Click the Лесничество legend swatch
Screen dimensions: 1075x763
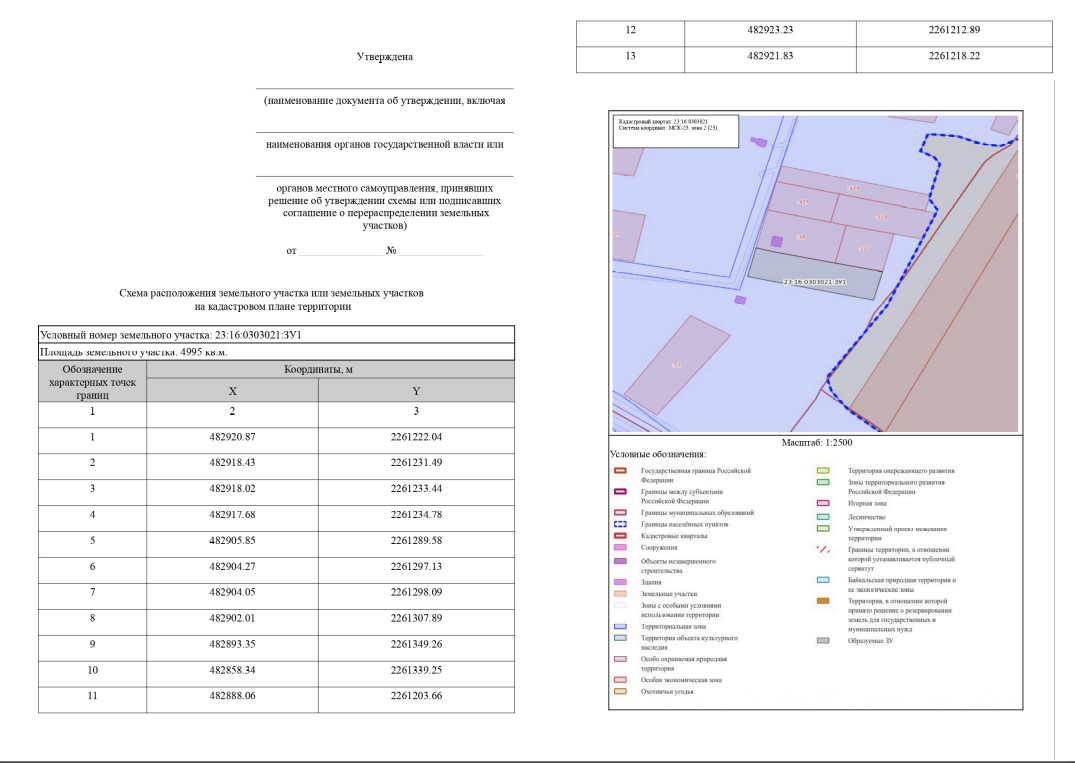pos(823,517)
